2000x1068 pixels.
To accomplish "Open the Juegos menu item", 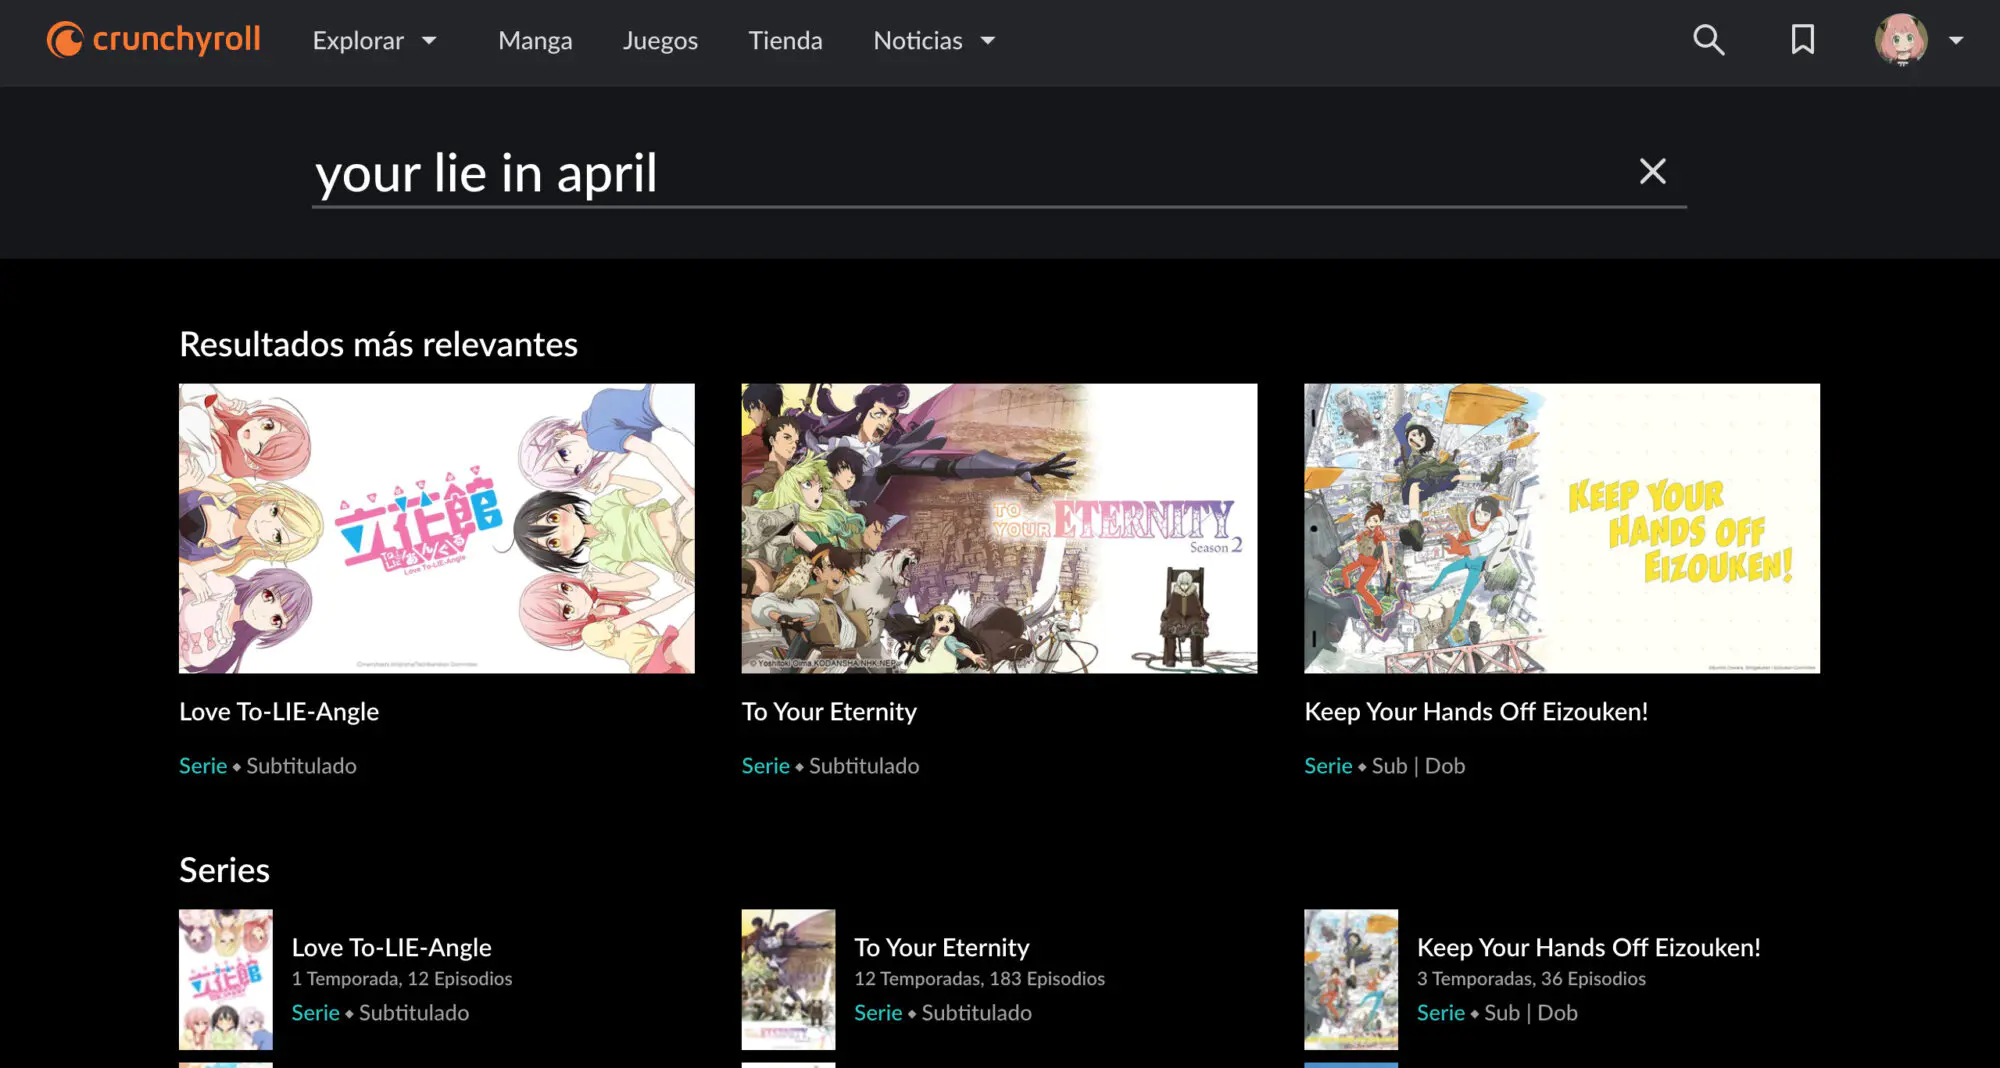I will coord(660,40).
